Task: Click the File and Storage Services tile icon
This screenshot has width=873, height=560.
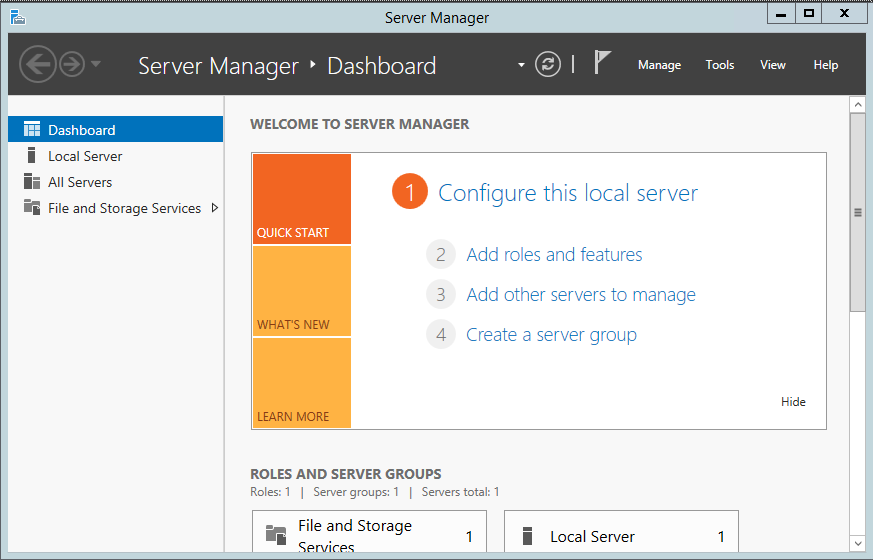Action: (275, 535)
